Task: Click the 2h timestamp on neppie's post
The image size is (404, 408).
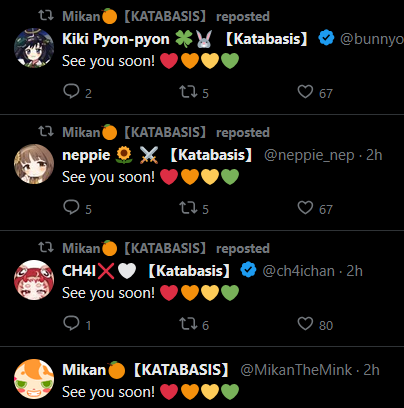Action: (374, 155)
